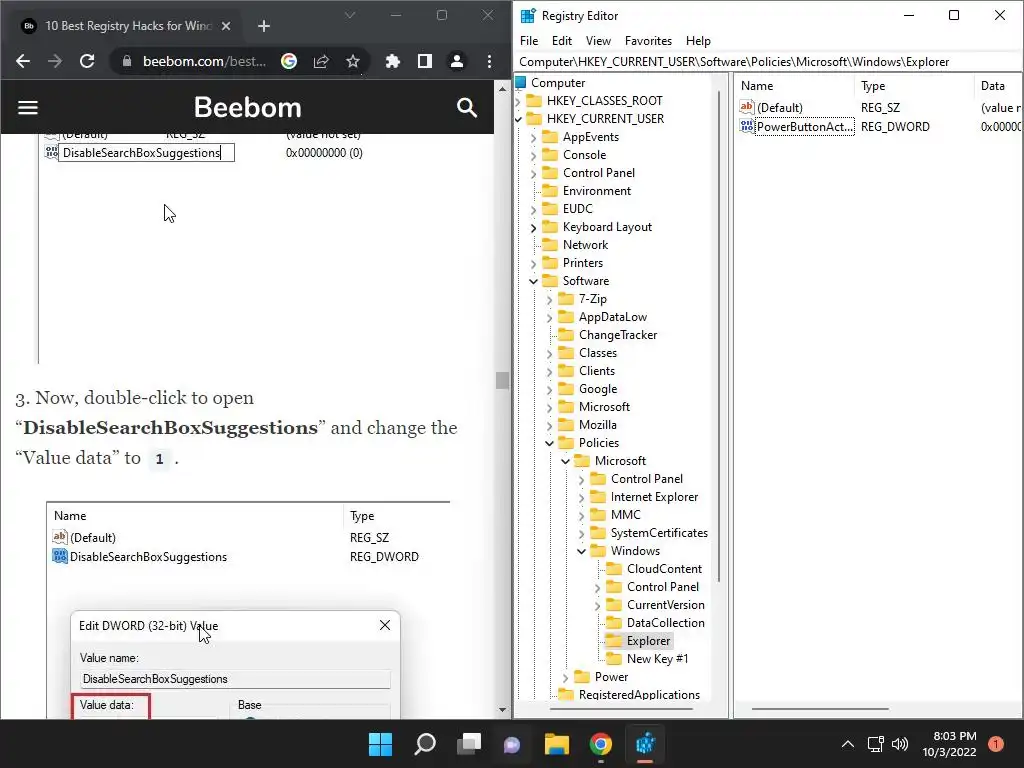Show hidden tray icons chevron
Screen dimensions: 1024x768
848,744
